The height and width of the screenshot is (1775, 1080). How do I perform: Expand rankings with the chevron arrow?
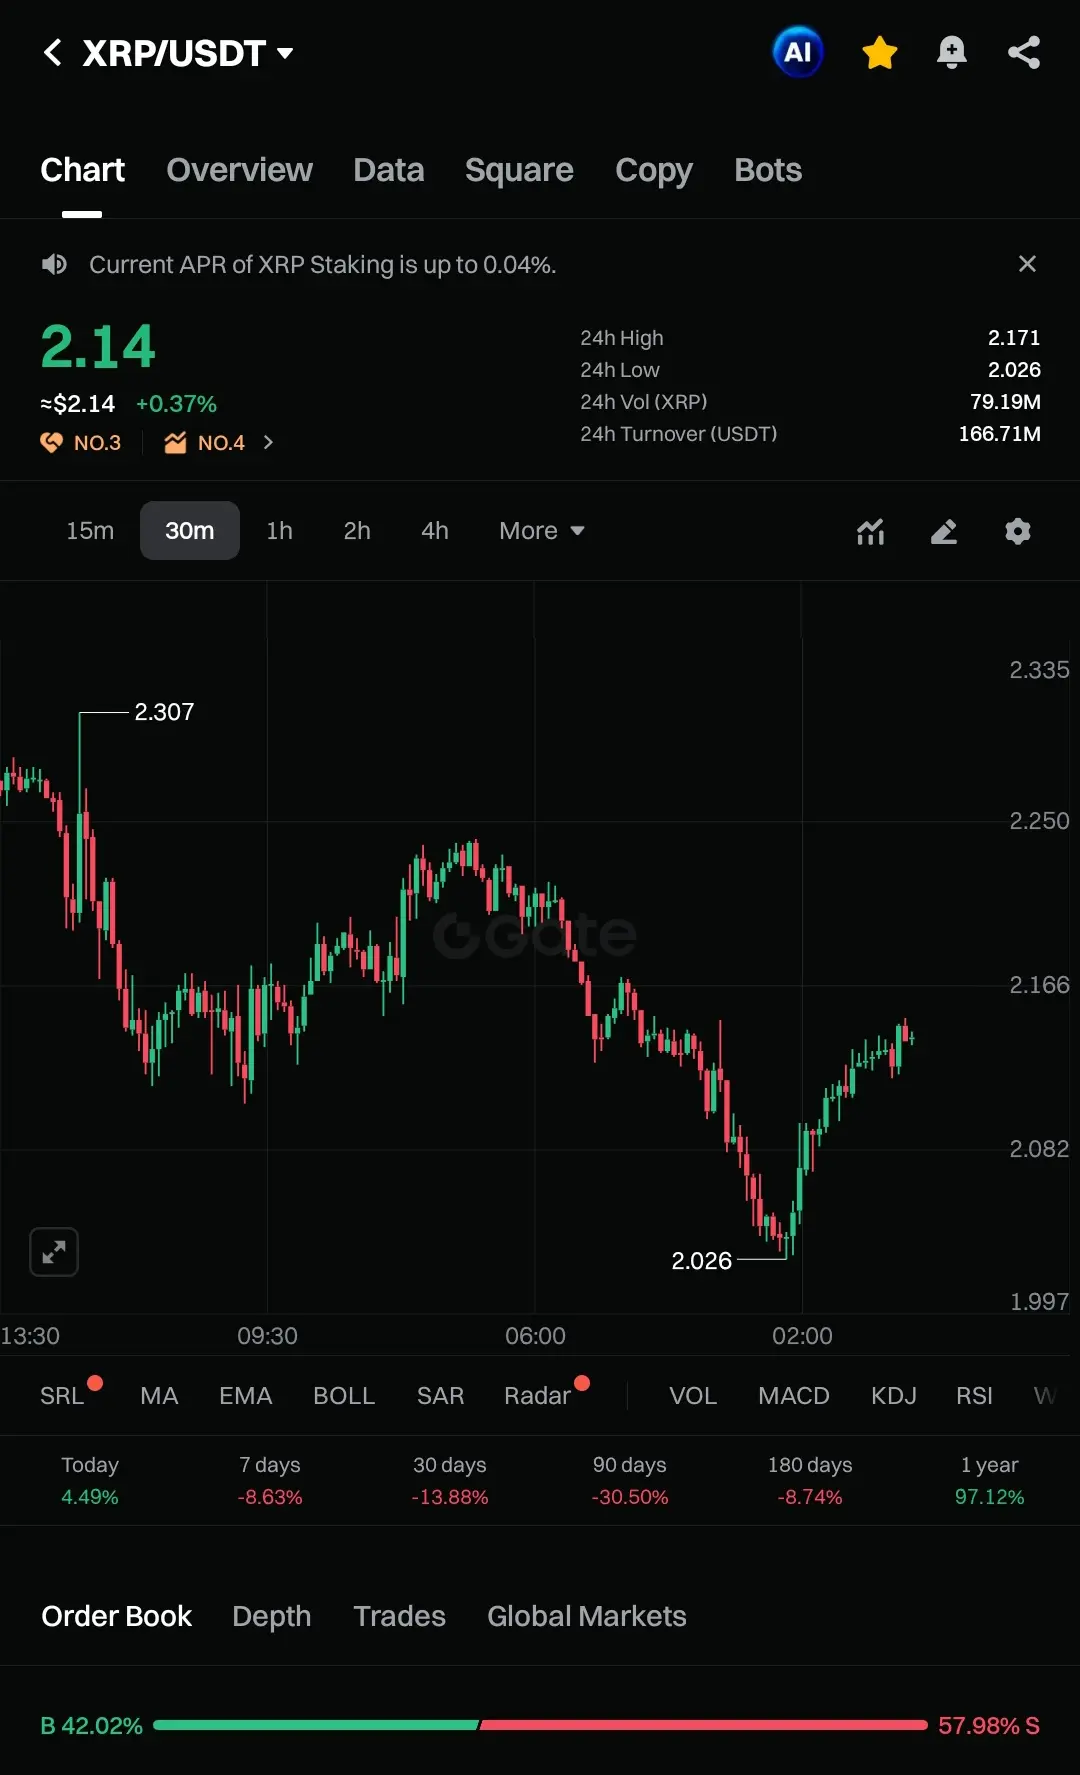(268, 442)
